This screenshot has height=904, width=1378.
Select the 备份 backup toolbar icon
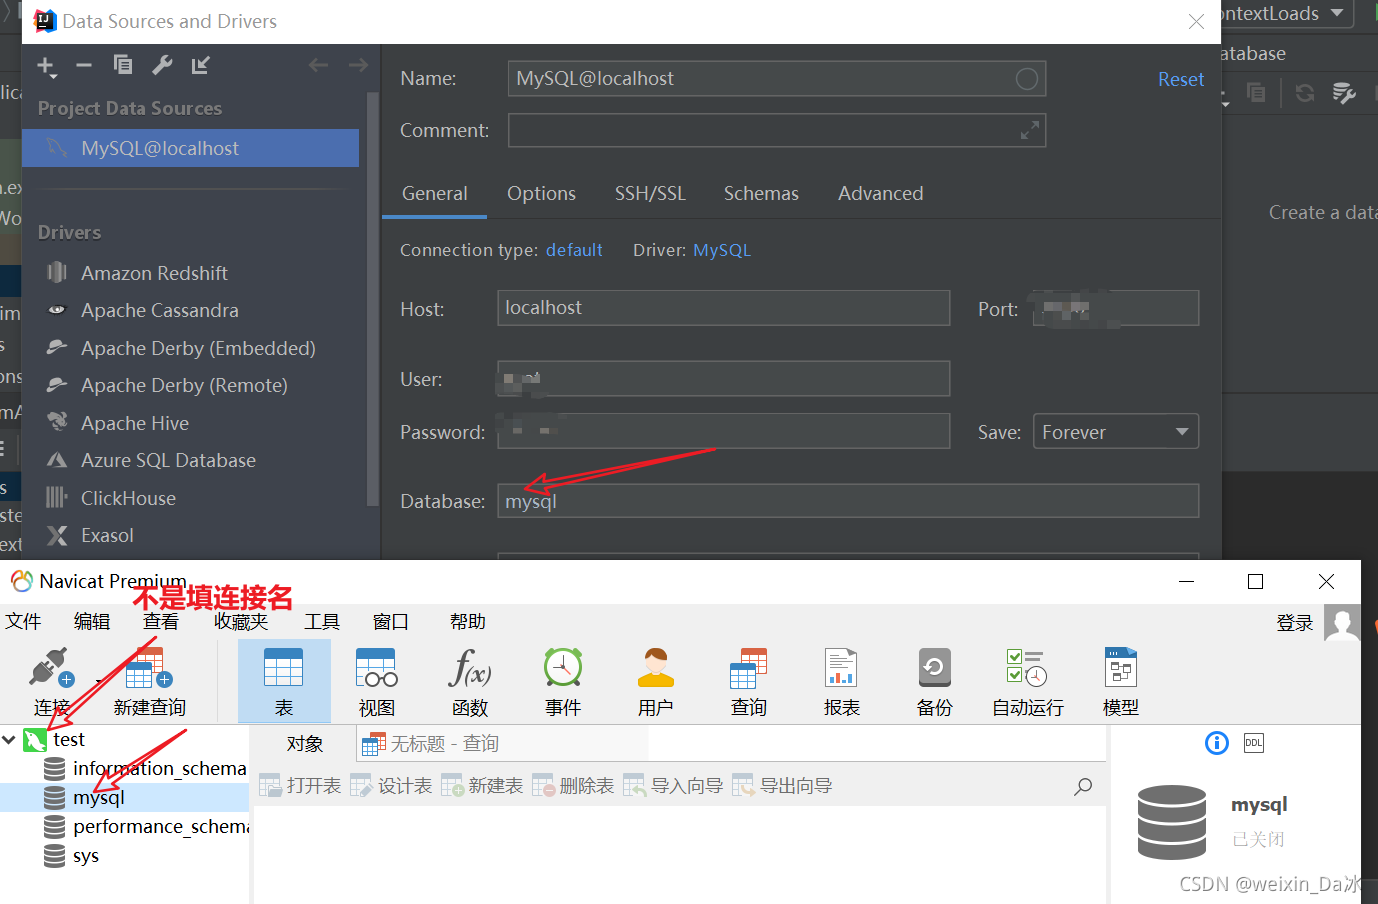click(x=935, y=682)
